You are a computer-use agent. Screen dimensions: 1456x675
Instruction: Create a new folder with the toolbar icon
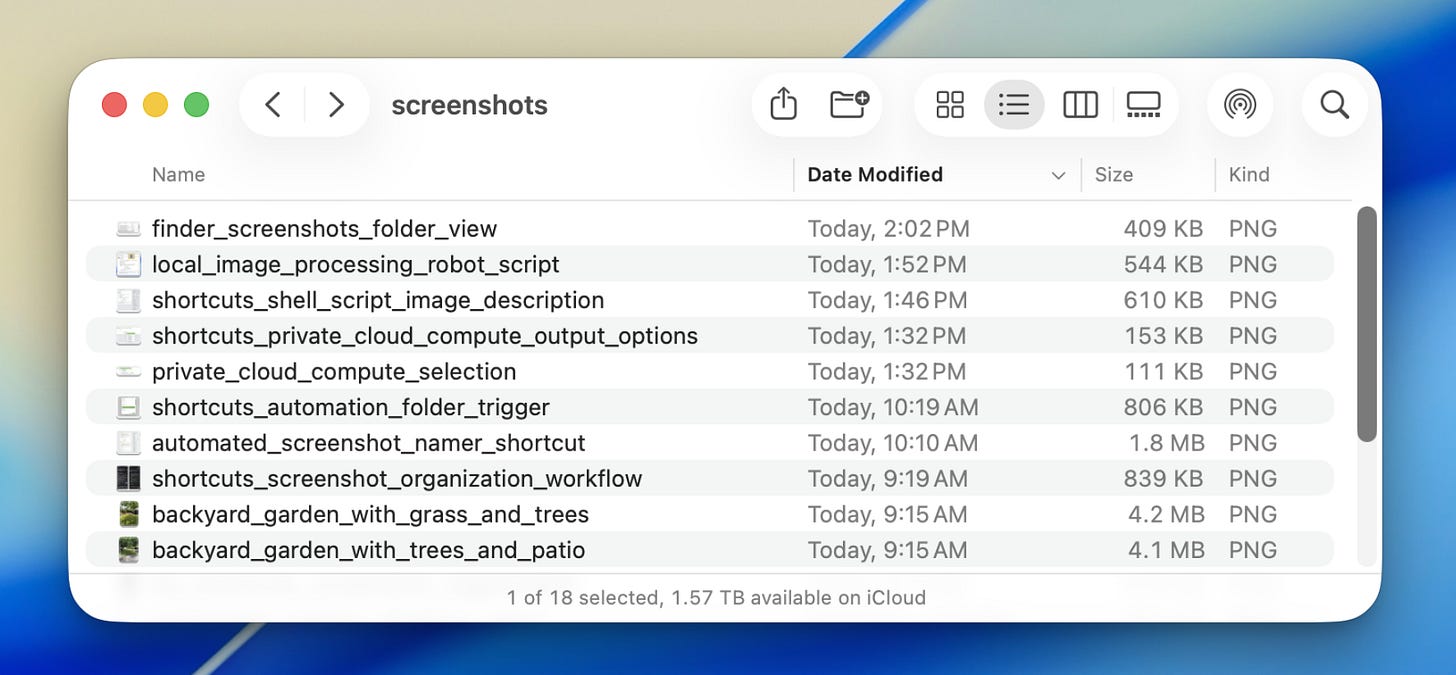(850, 104)
